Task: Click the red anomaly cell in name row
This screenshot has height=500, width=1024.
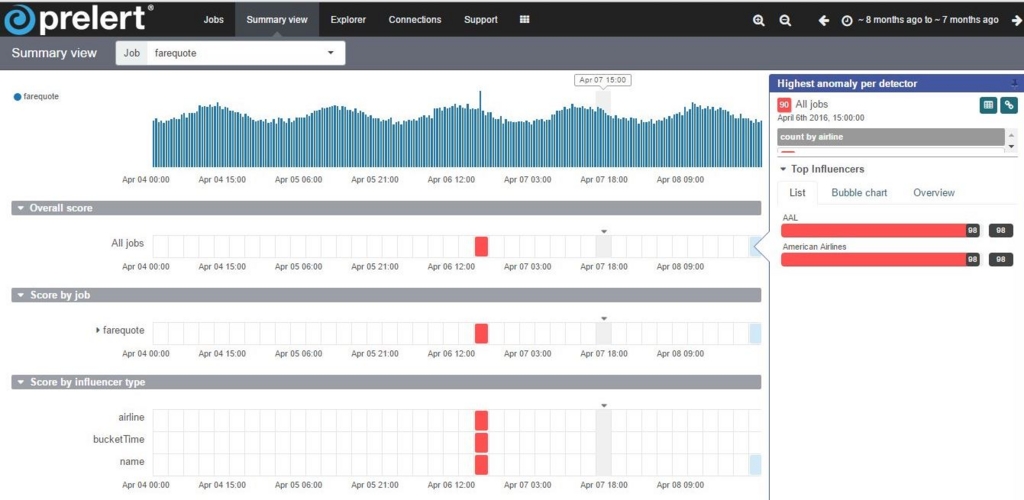Action: (481, 464)
